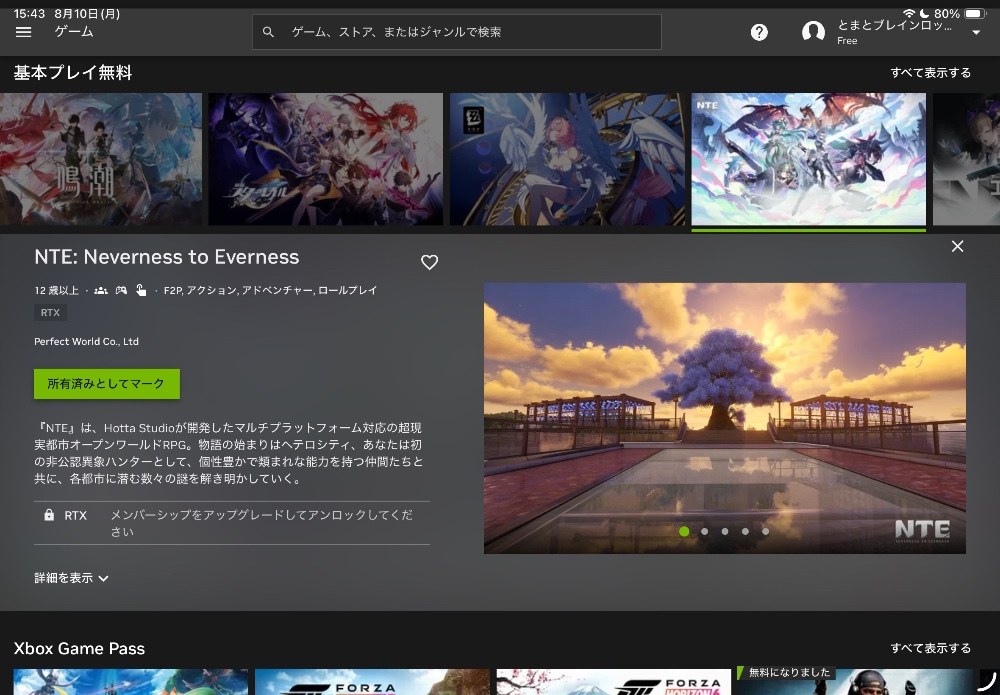This screenshot has width=1000, height=695.
Task: Click the NTE screenshot preview image
Action: (724, 418)
